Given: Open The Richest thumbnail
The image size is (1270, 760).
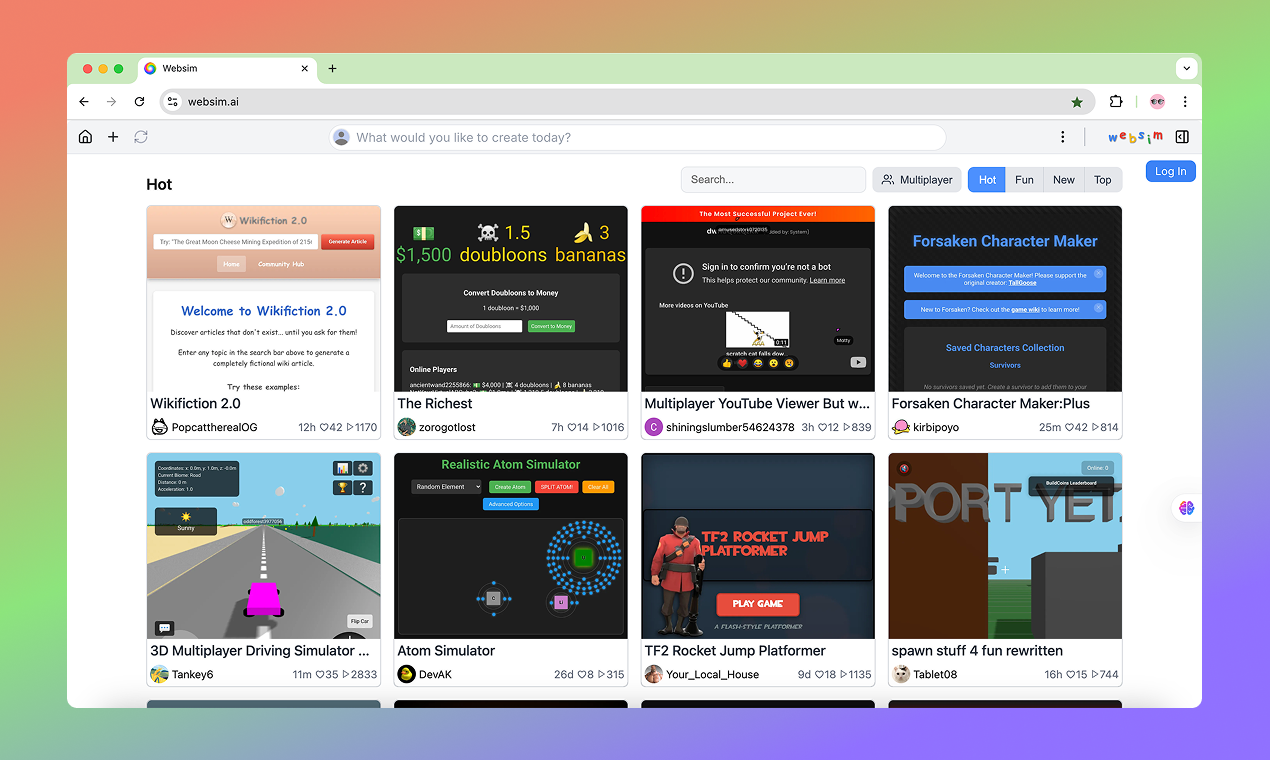Looking at the screenshot, I should [510, 299].
